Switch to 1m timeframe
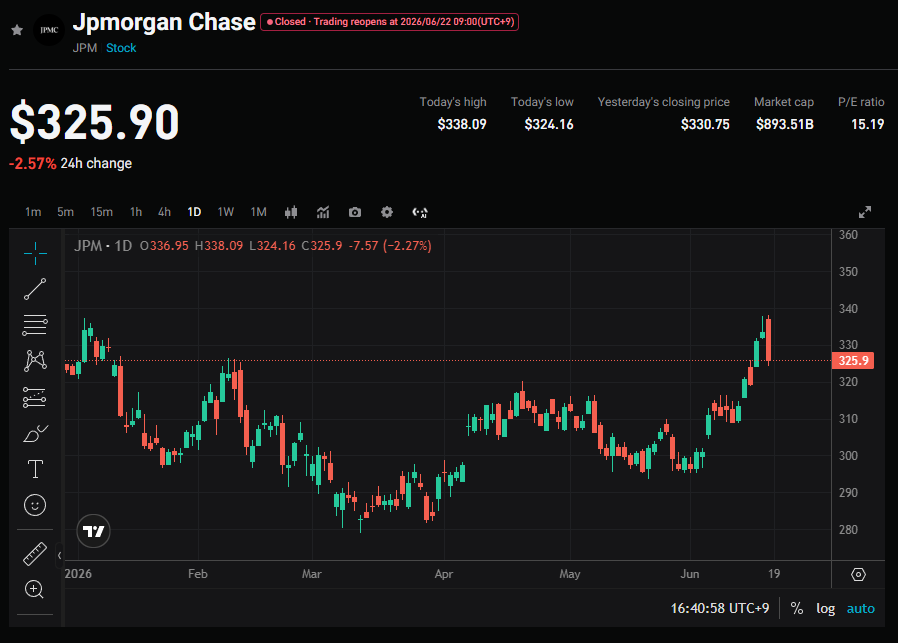Viewport: 898px width, 643px height. pyautogui.click(x=33, y=212)
